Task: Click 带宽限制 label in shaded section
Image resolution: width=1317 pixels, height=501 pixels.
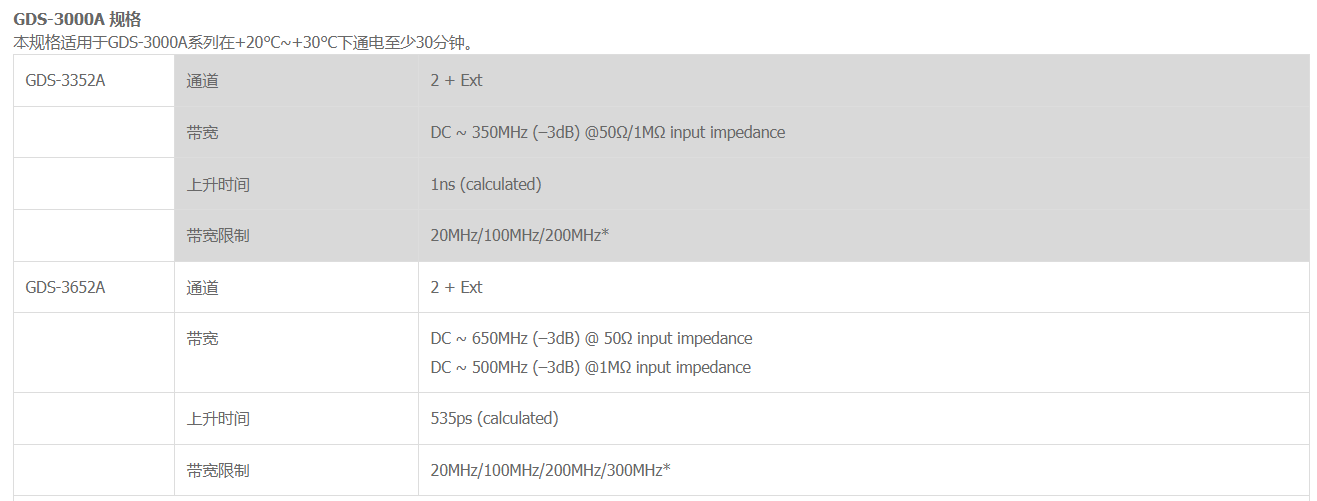Action: pos(218,236)
